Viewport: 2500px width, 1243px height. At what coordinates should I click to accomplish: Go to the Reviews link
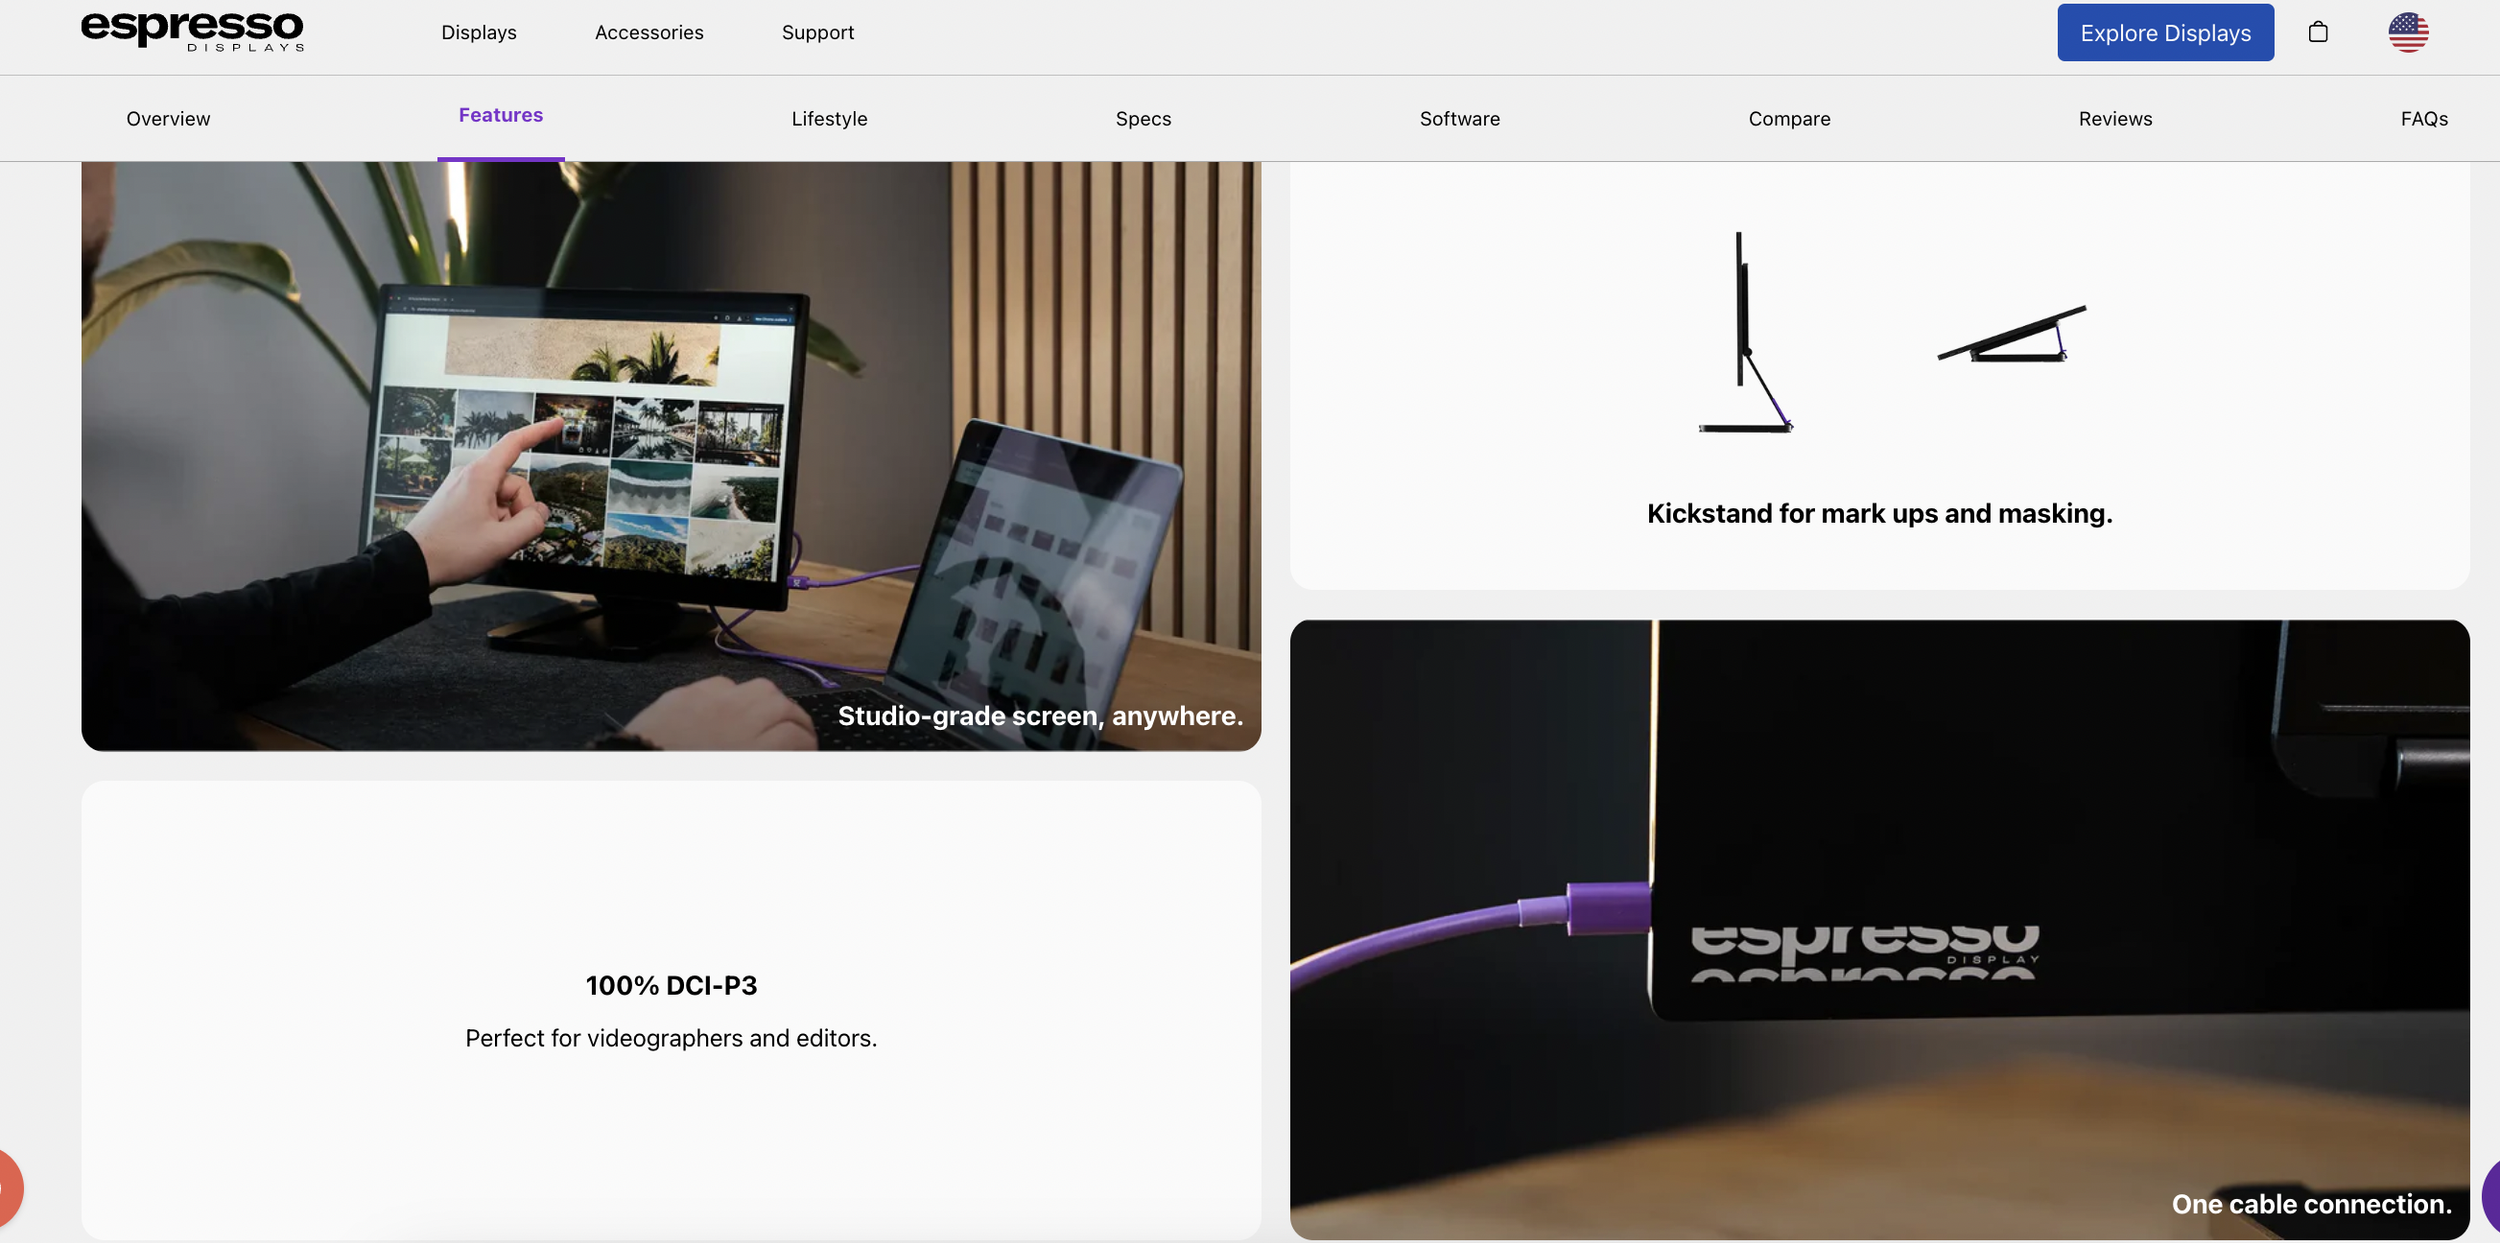2115,118
